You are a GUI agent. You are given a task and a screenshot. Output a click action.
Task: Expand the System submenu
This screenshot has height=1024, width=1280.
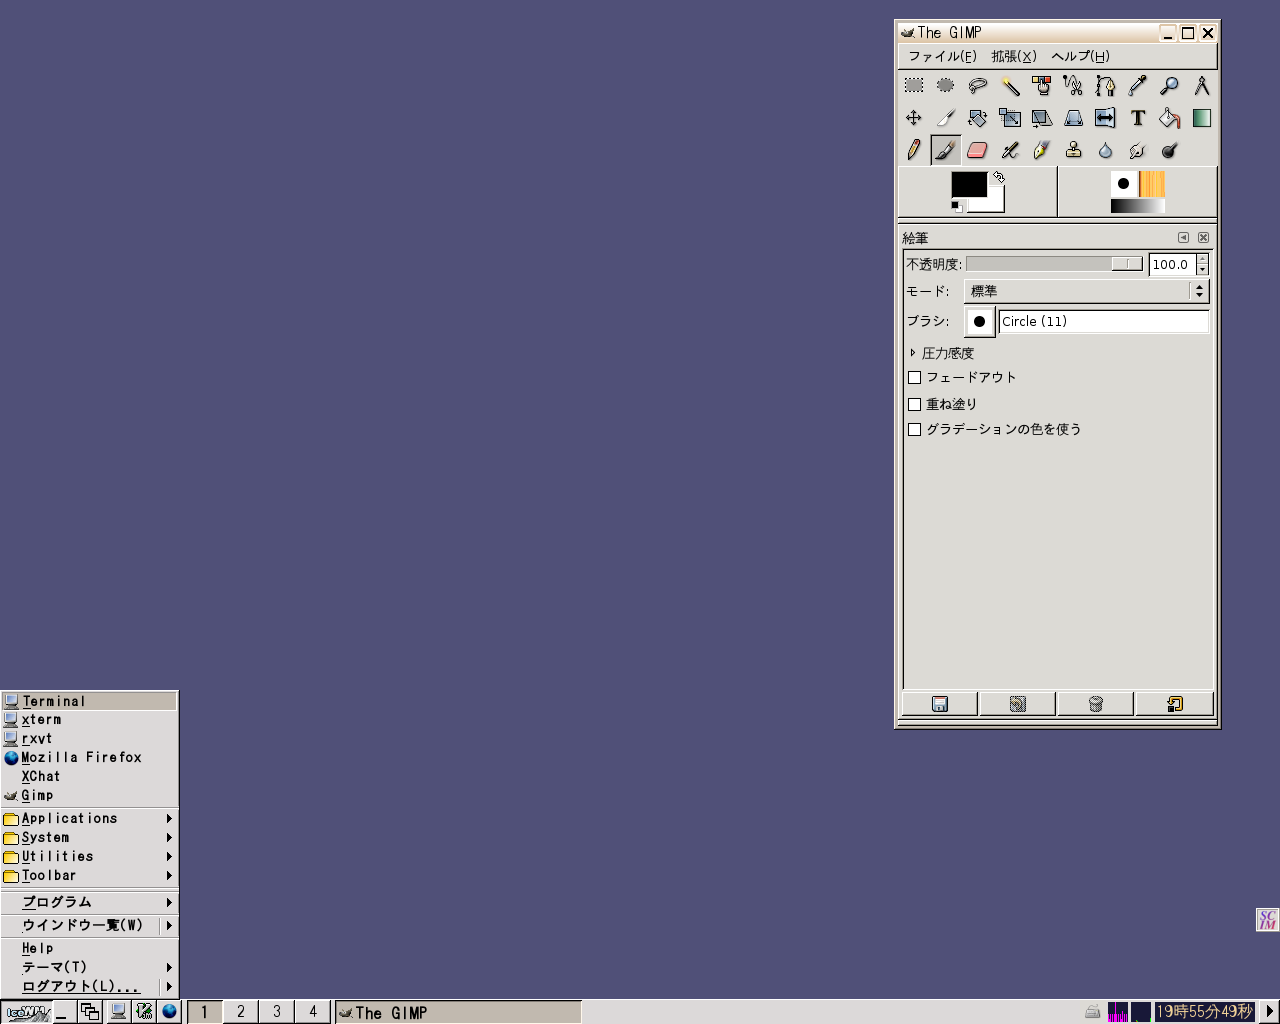coord(90,838)
